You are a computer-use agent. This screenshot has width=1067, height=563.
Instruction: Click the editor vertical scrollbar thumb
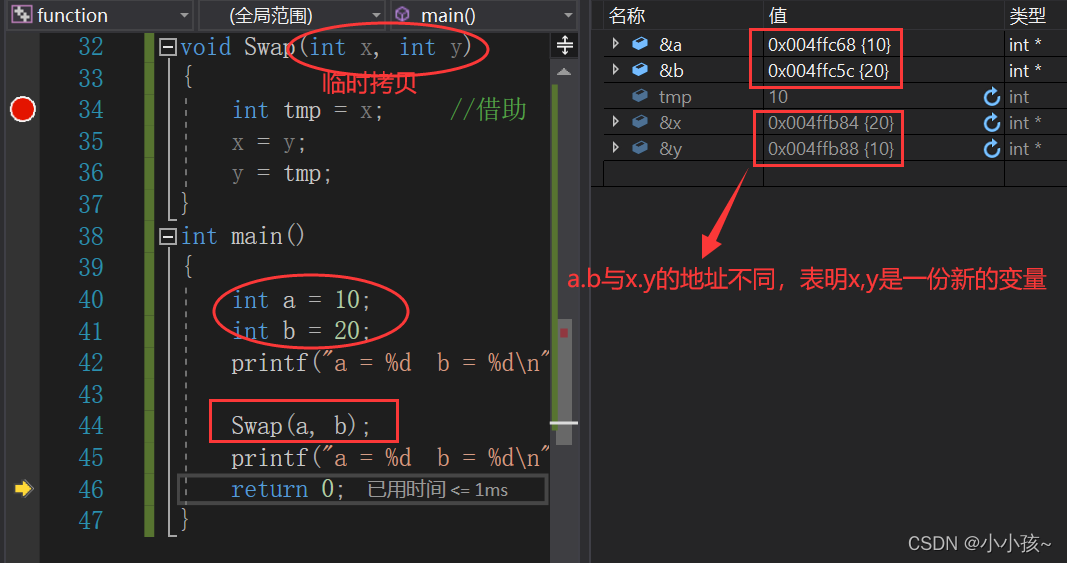pyautogui.click(x=564, y=381)
